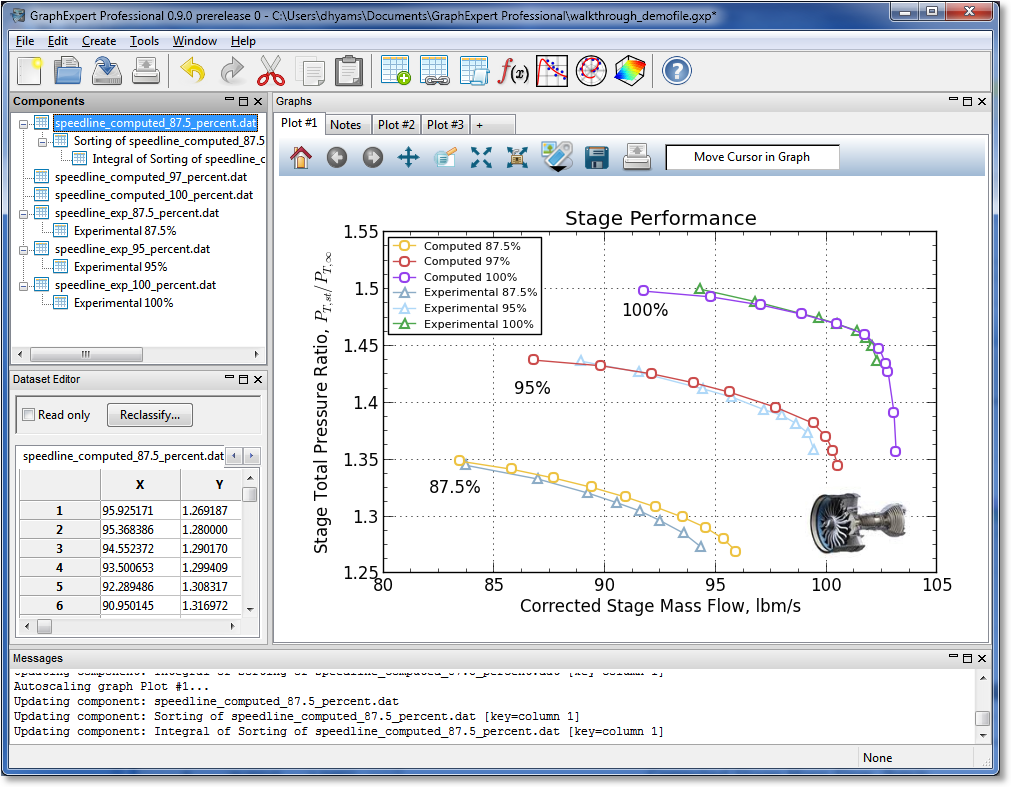
Task: Go back to previous graph view
Action: pos(337,157)
